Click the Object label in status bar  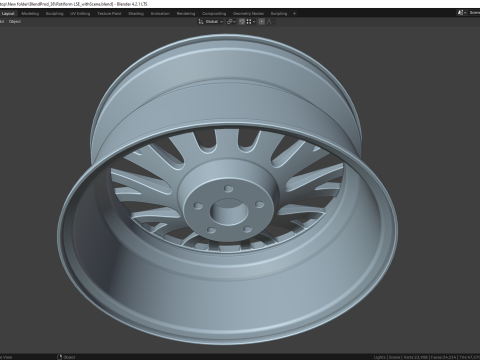(x=69, y=357)
